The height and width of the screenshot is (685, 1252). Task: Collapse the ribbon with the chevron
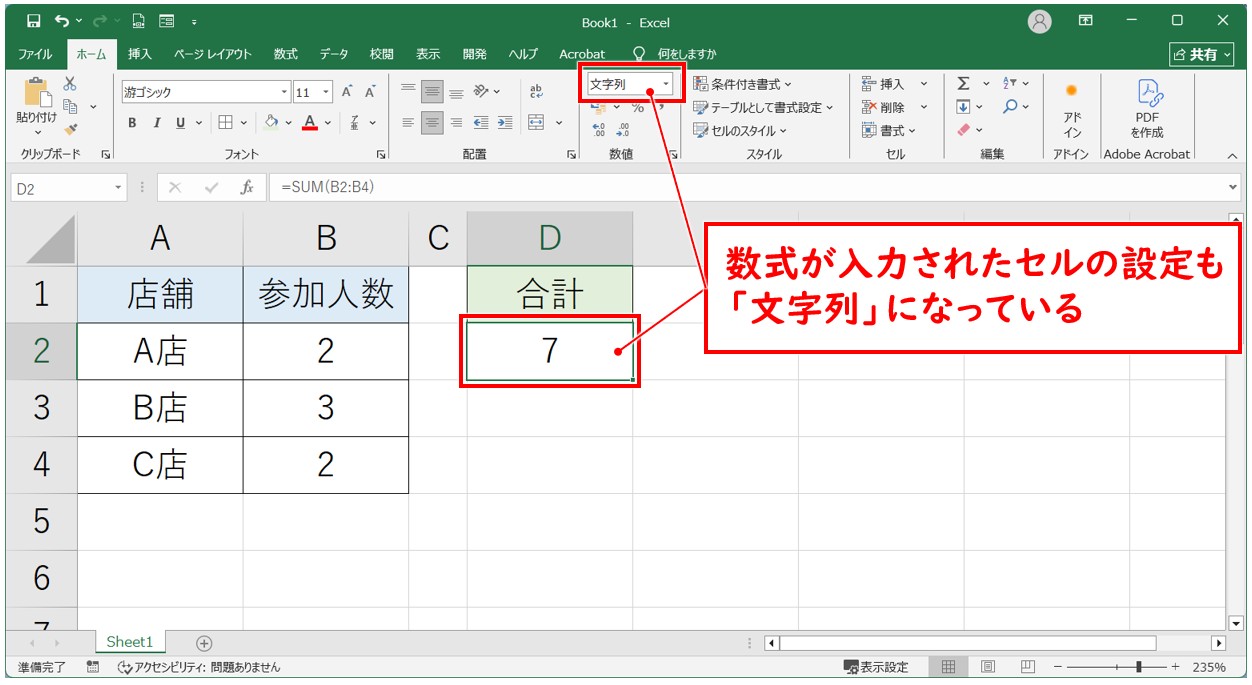coord(1232,155)
